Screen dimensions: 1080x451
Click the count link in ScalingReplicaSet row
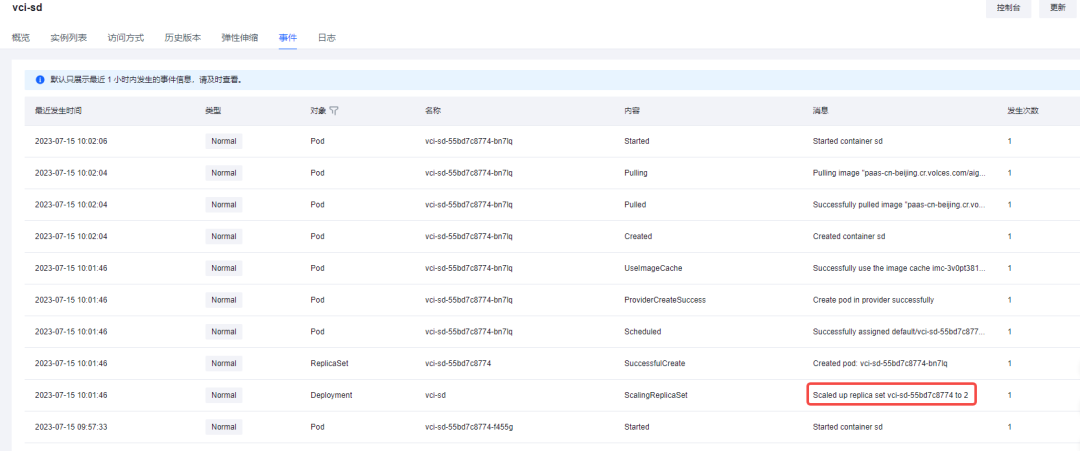pyautogui.click(x=1009, y=395)
